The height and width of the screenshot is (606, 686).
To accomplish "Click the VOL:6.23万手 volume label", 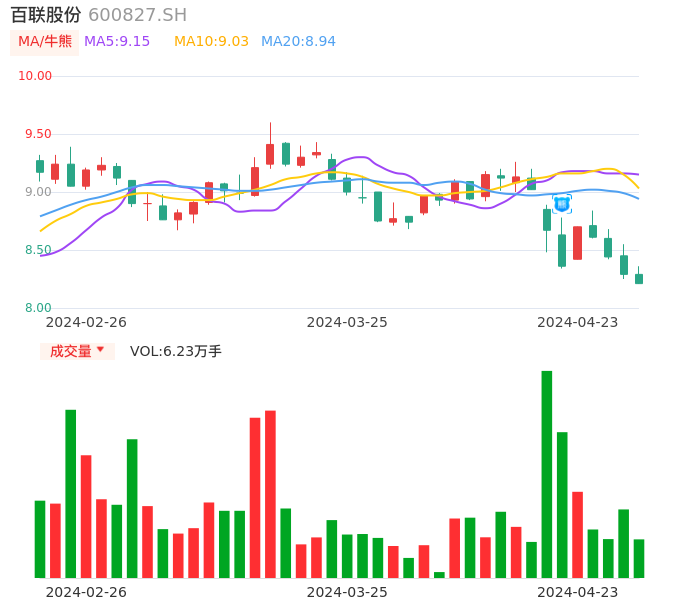I will tap(176, 351).
